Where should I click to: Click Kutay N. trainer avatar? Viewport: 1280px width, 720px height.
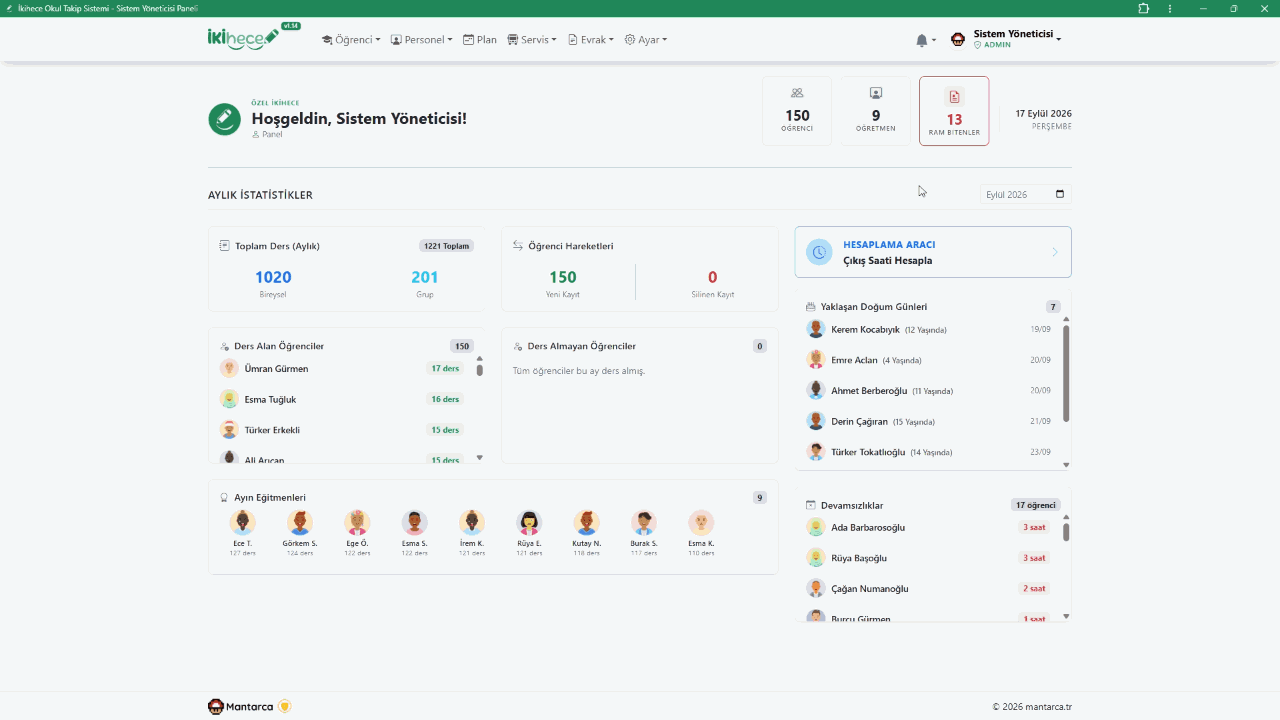coord(587,523)
